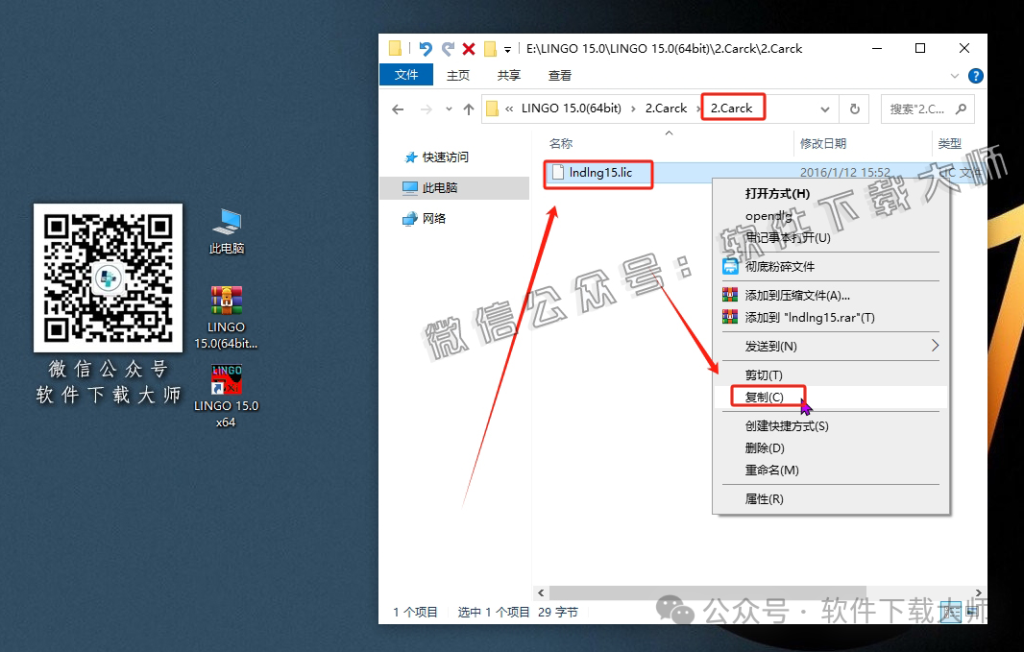
Task: Click the red X icon in quick access toolbar
Action: coord(469,48)
